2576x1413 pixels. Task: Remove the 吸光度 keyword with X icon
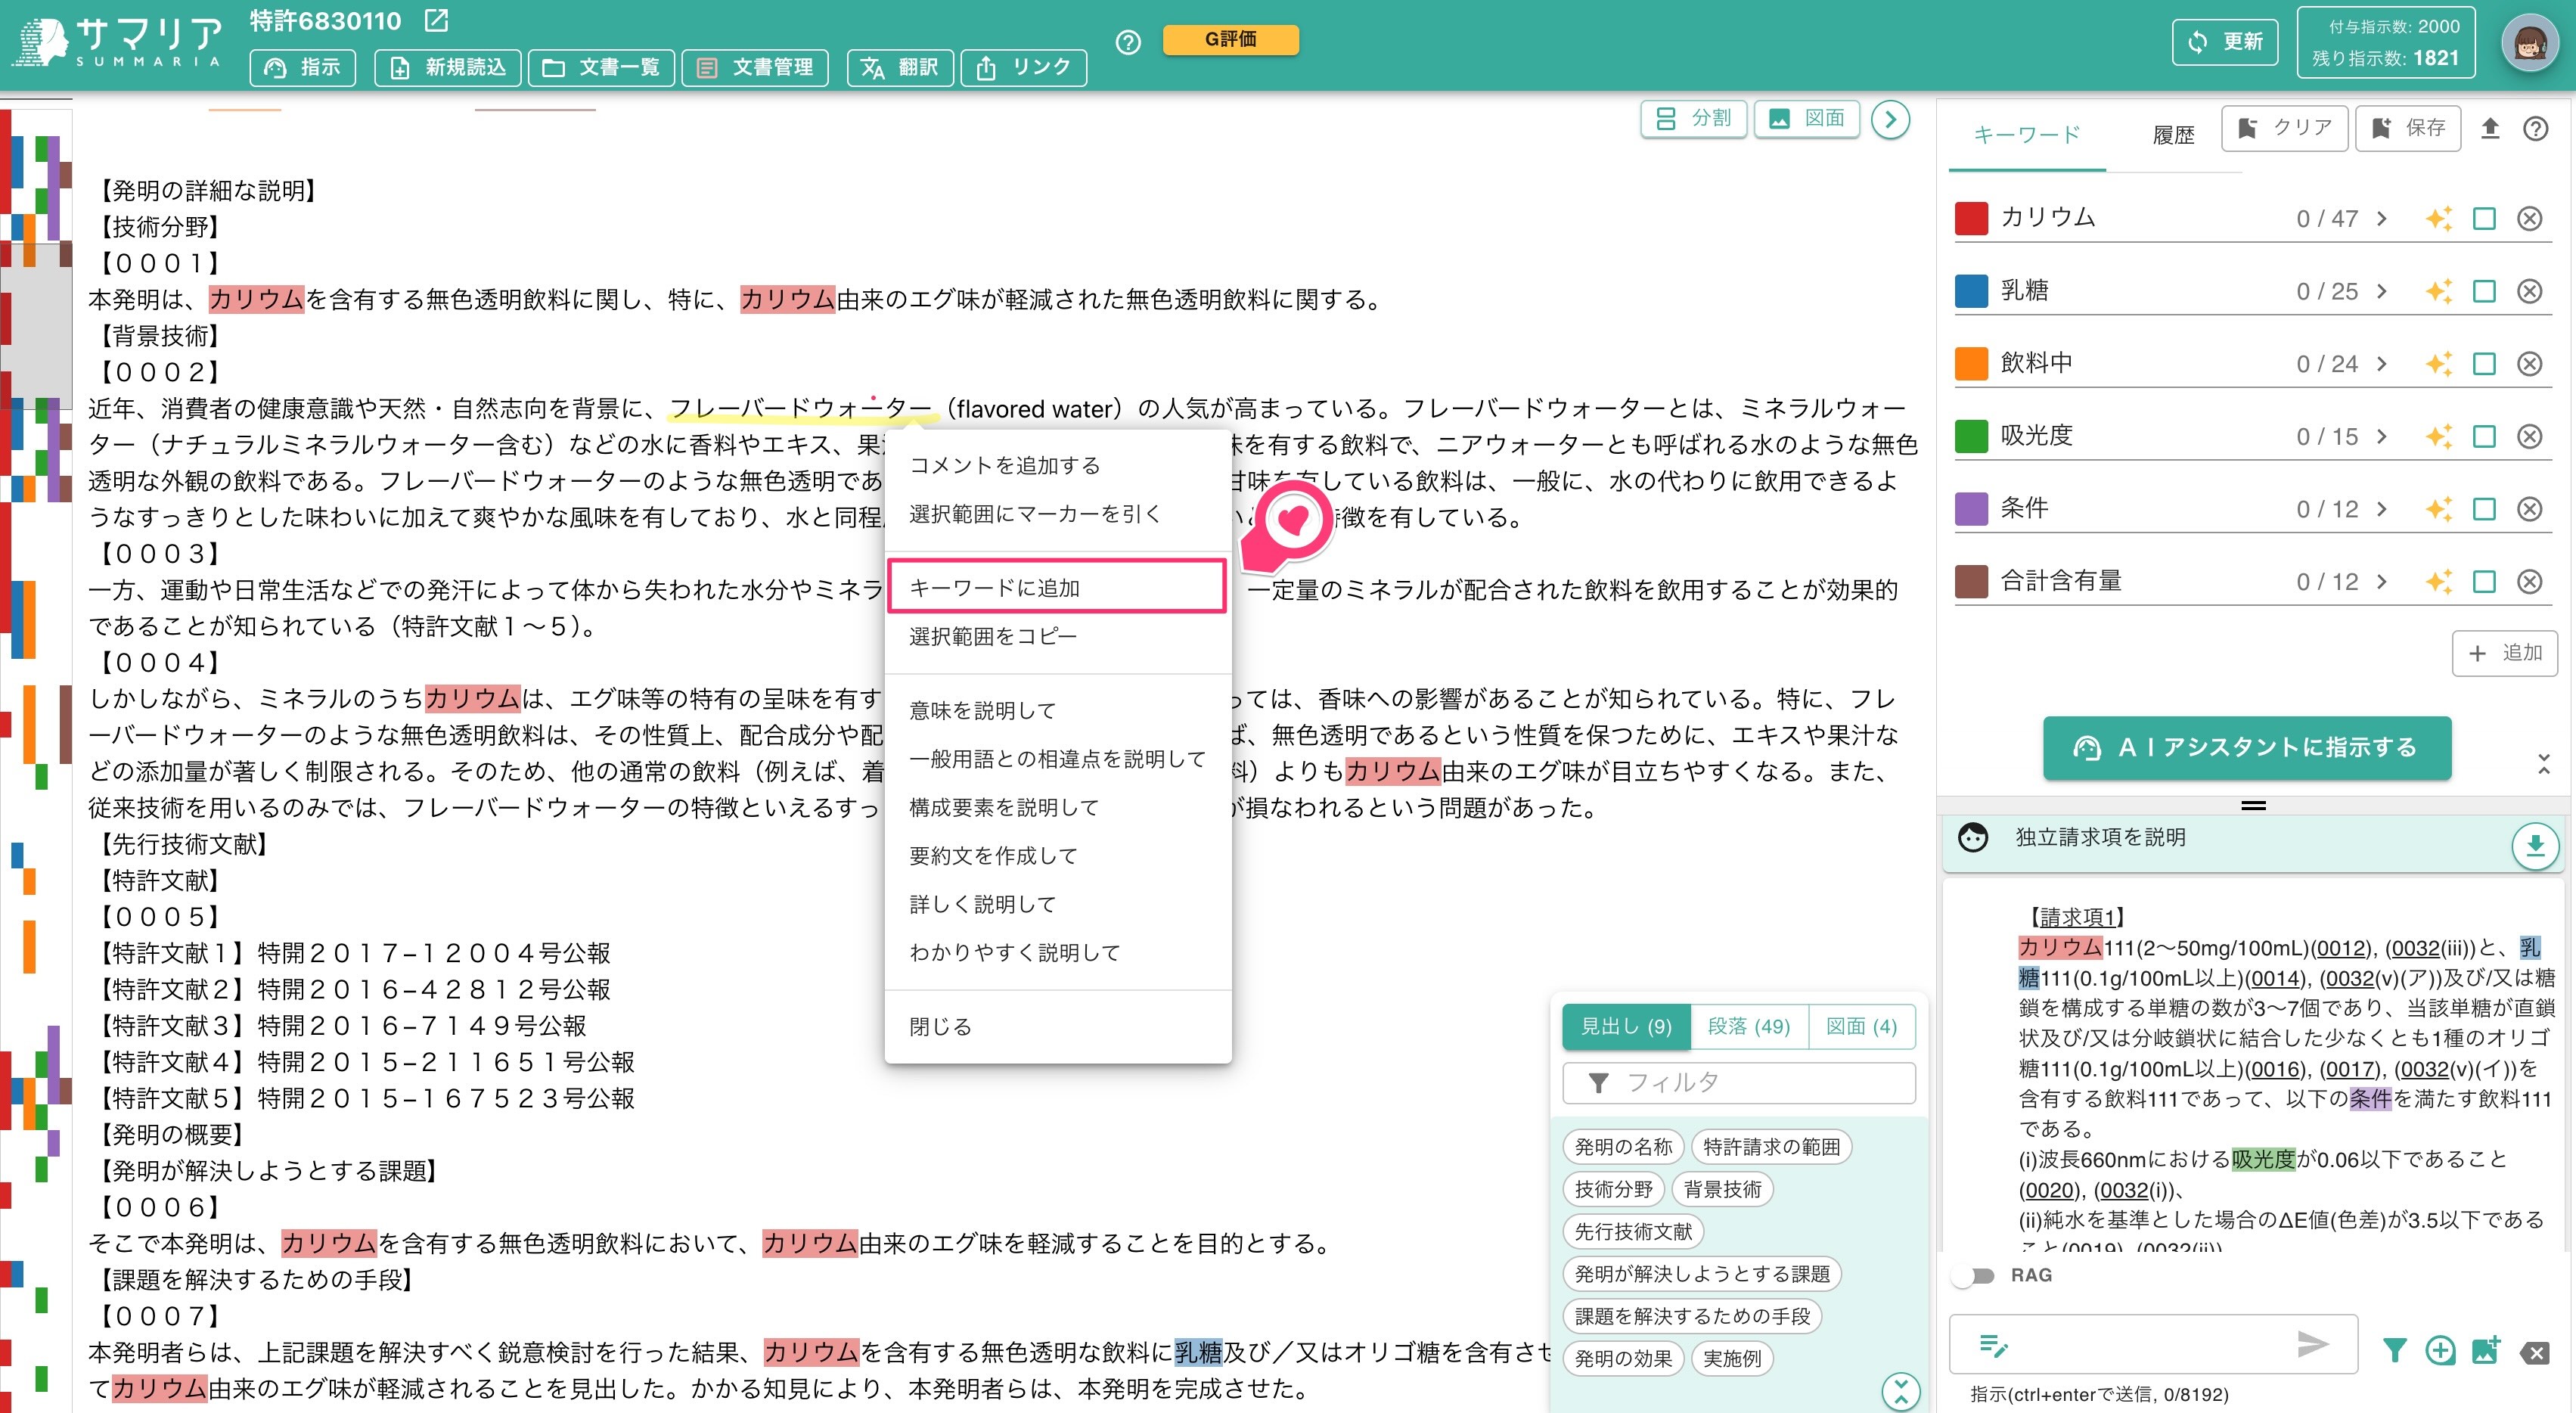click(x=2529, y=436)
